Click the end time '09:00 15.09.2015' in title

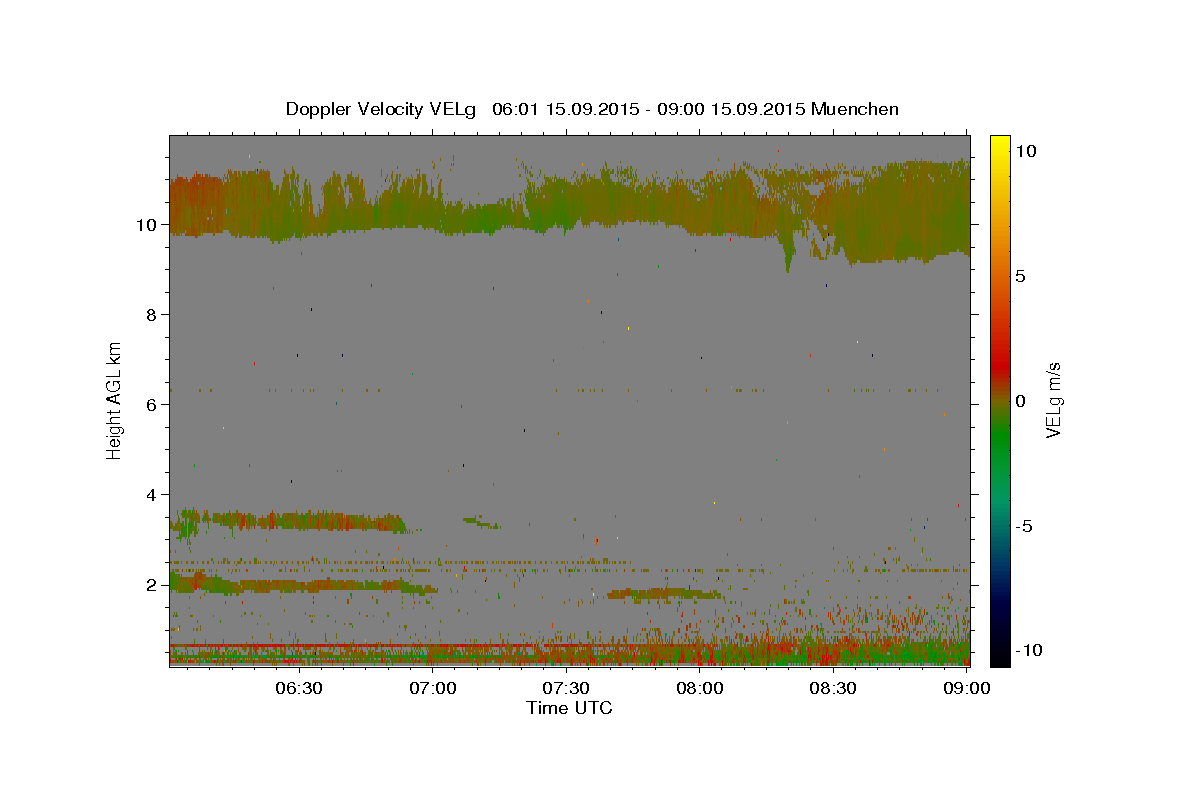[733, 109]
